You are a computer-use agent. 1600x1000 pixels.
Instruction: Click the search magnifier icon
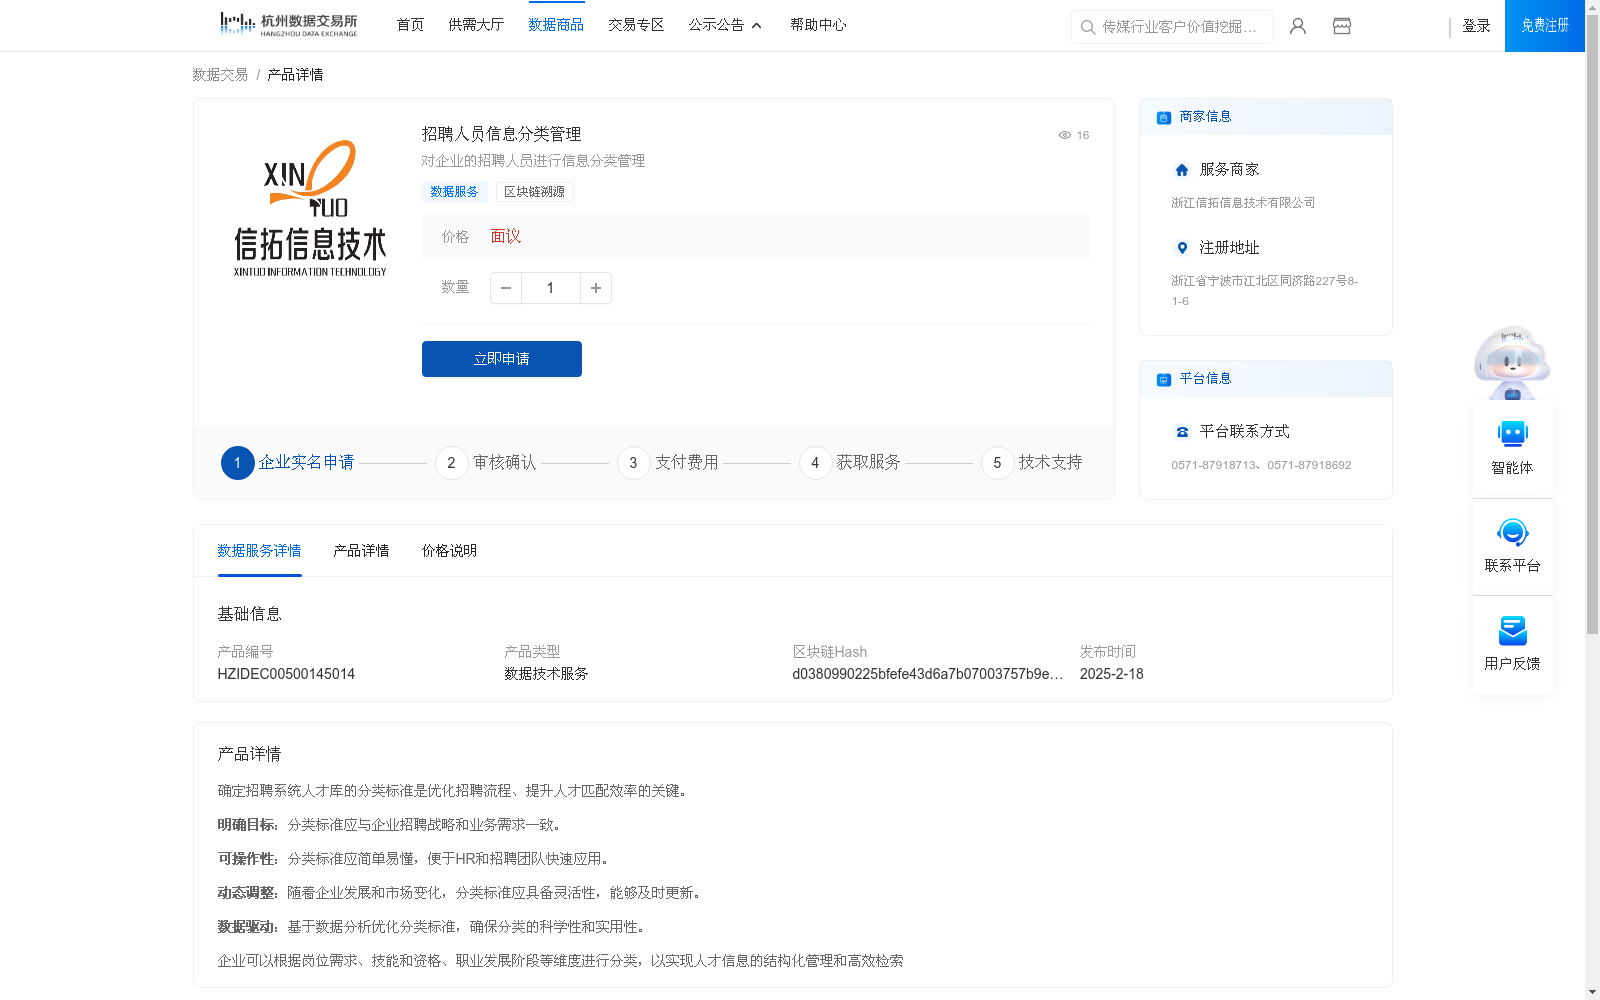(x=1088, y=27)
